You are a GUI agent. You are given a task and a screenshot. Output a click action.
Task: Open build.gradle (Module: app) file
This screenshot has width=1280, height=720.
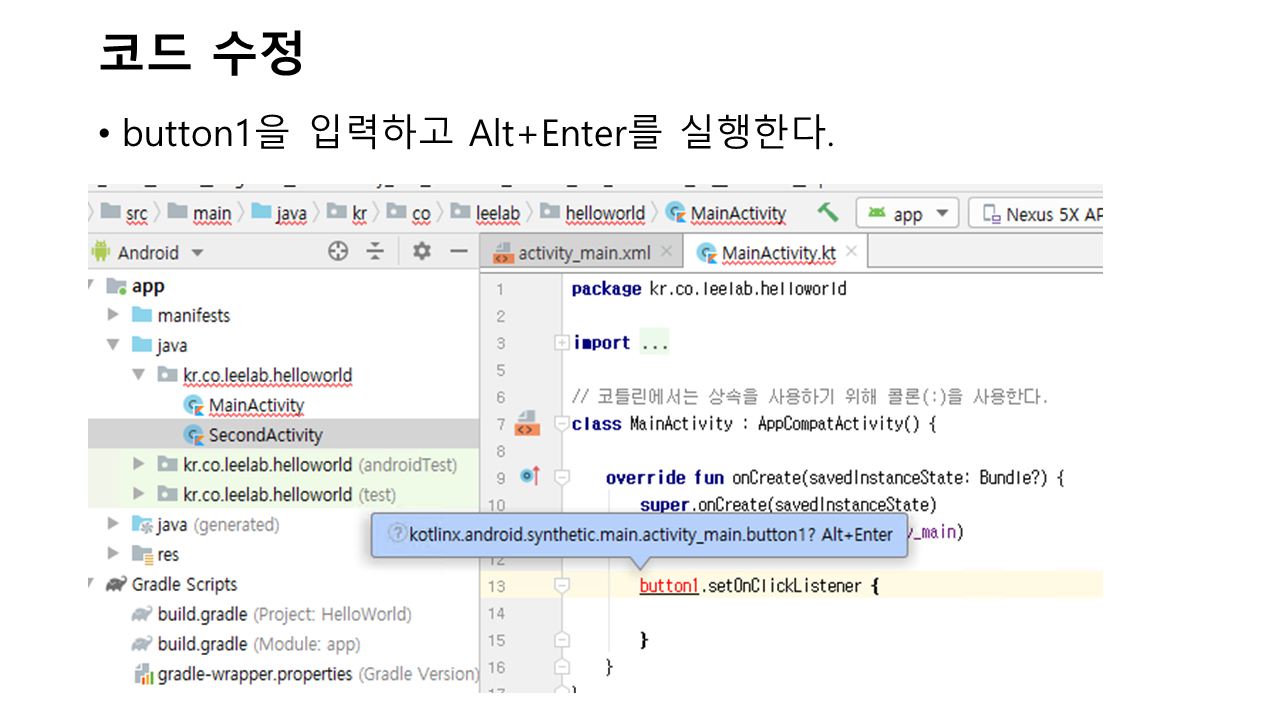[x=258, y=644]
